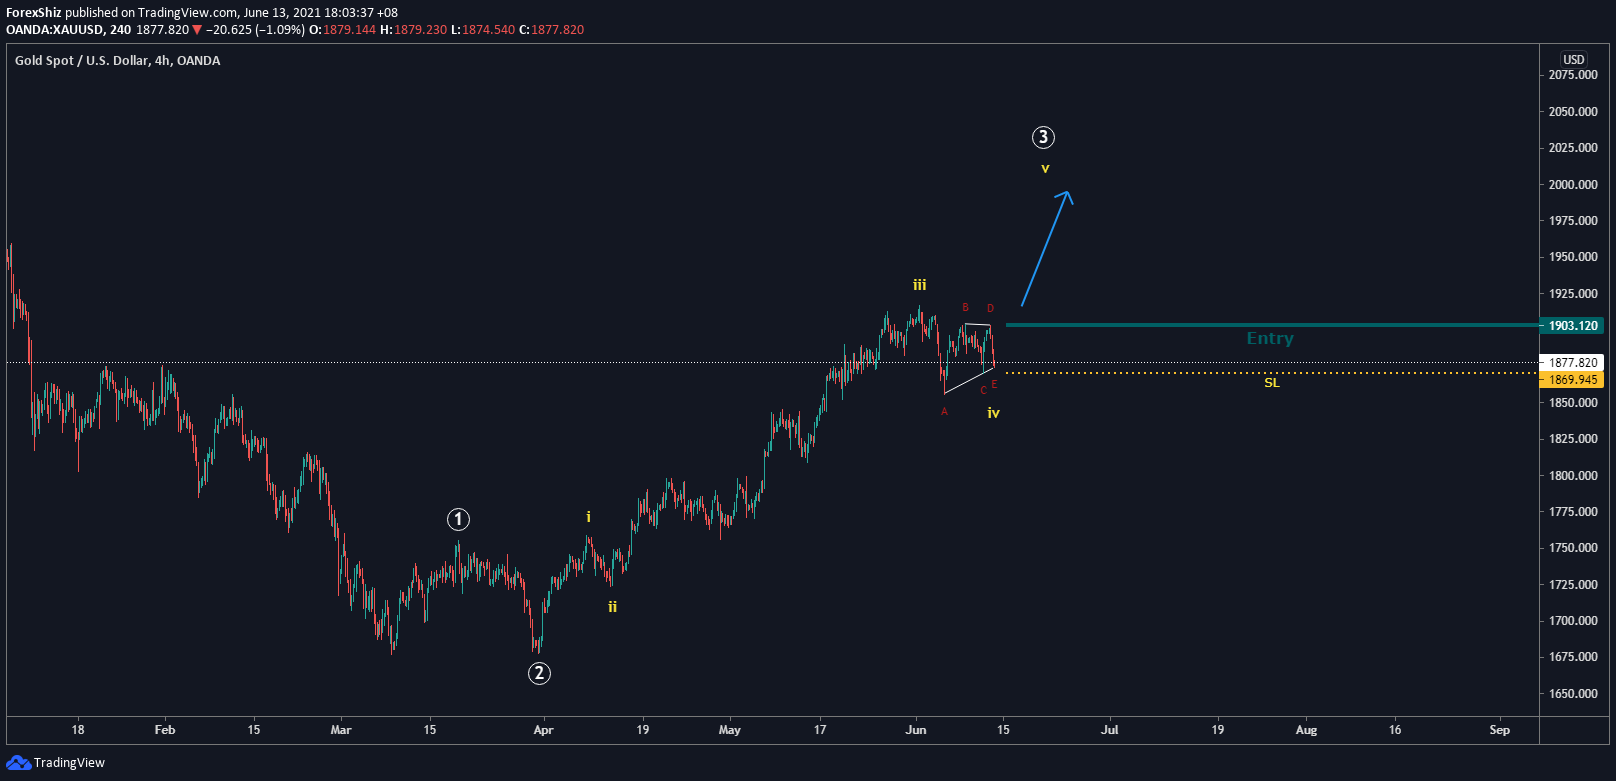Click the Sep date axis label
The height and width of the screenshot is (781, 1616).
point(1499,730)
